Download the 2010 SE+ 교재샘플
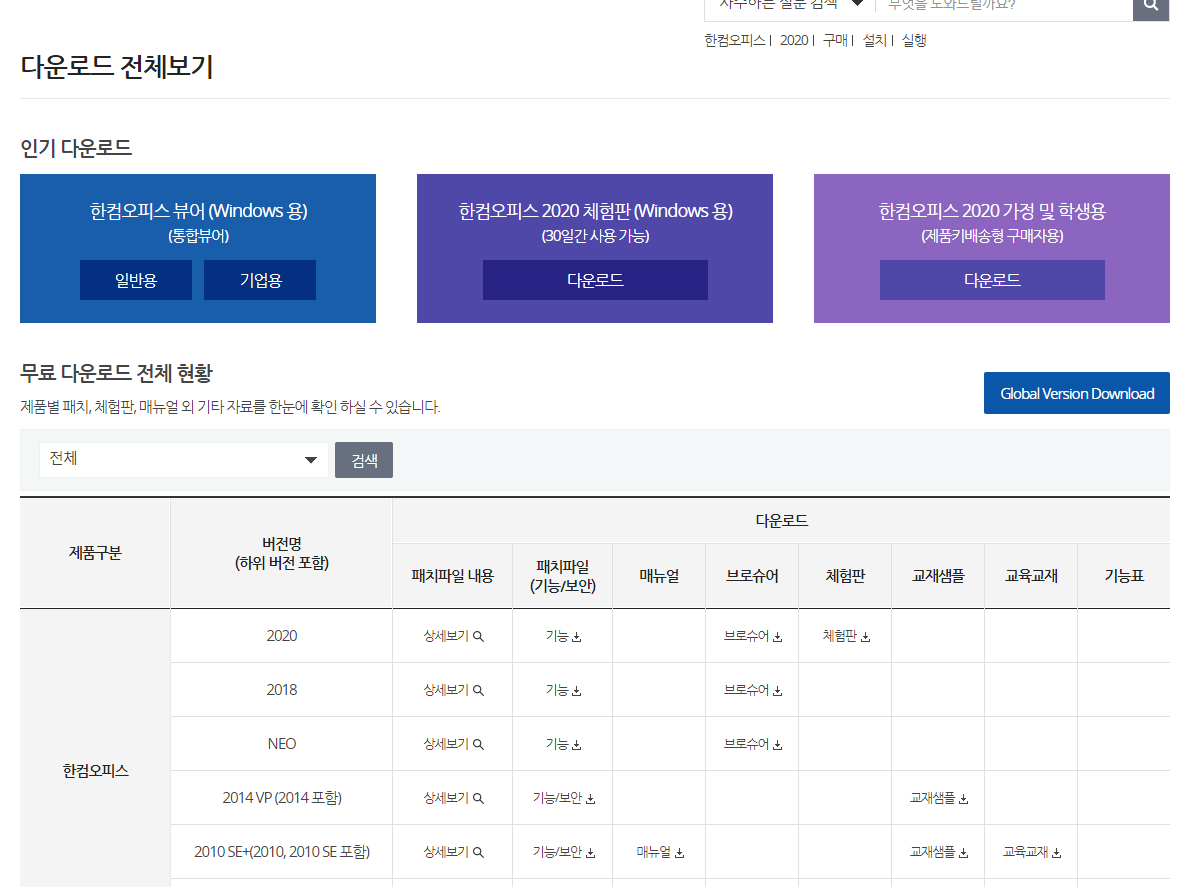The width and height of the screenshot is (1186, 887). [x=939, y=852]
